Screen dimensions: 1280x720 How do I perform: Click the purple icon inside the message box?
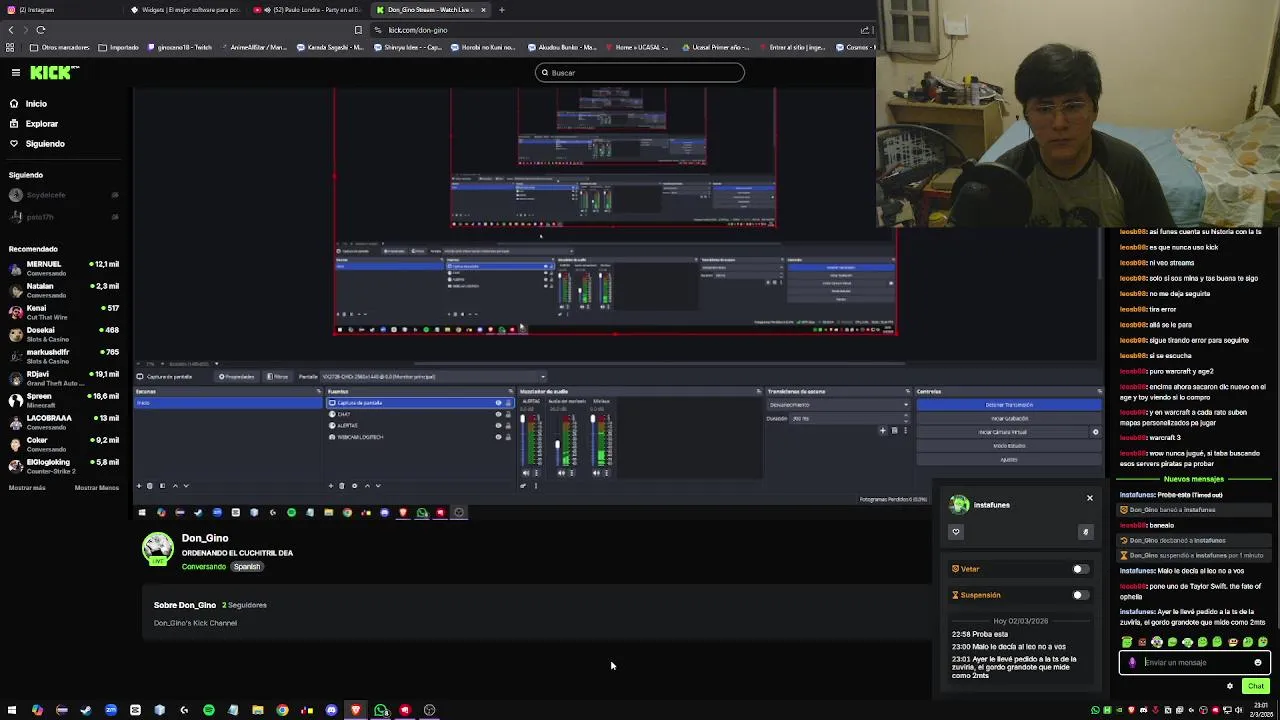point(1132,662)
